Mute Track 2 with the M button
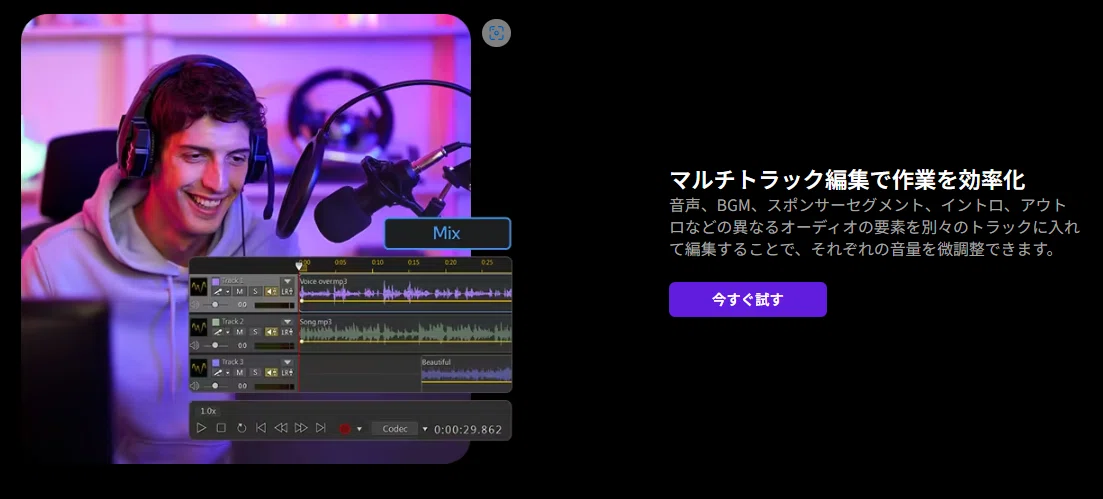Viewport: 1103px width, 499px height. point(240,331)
